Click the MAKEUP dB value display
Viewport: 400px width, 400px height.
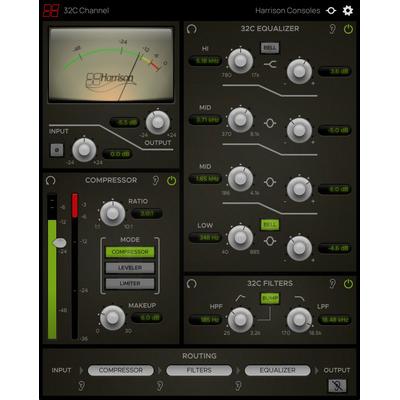coord(147,317)
